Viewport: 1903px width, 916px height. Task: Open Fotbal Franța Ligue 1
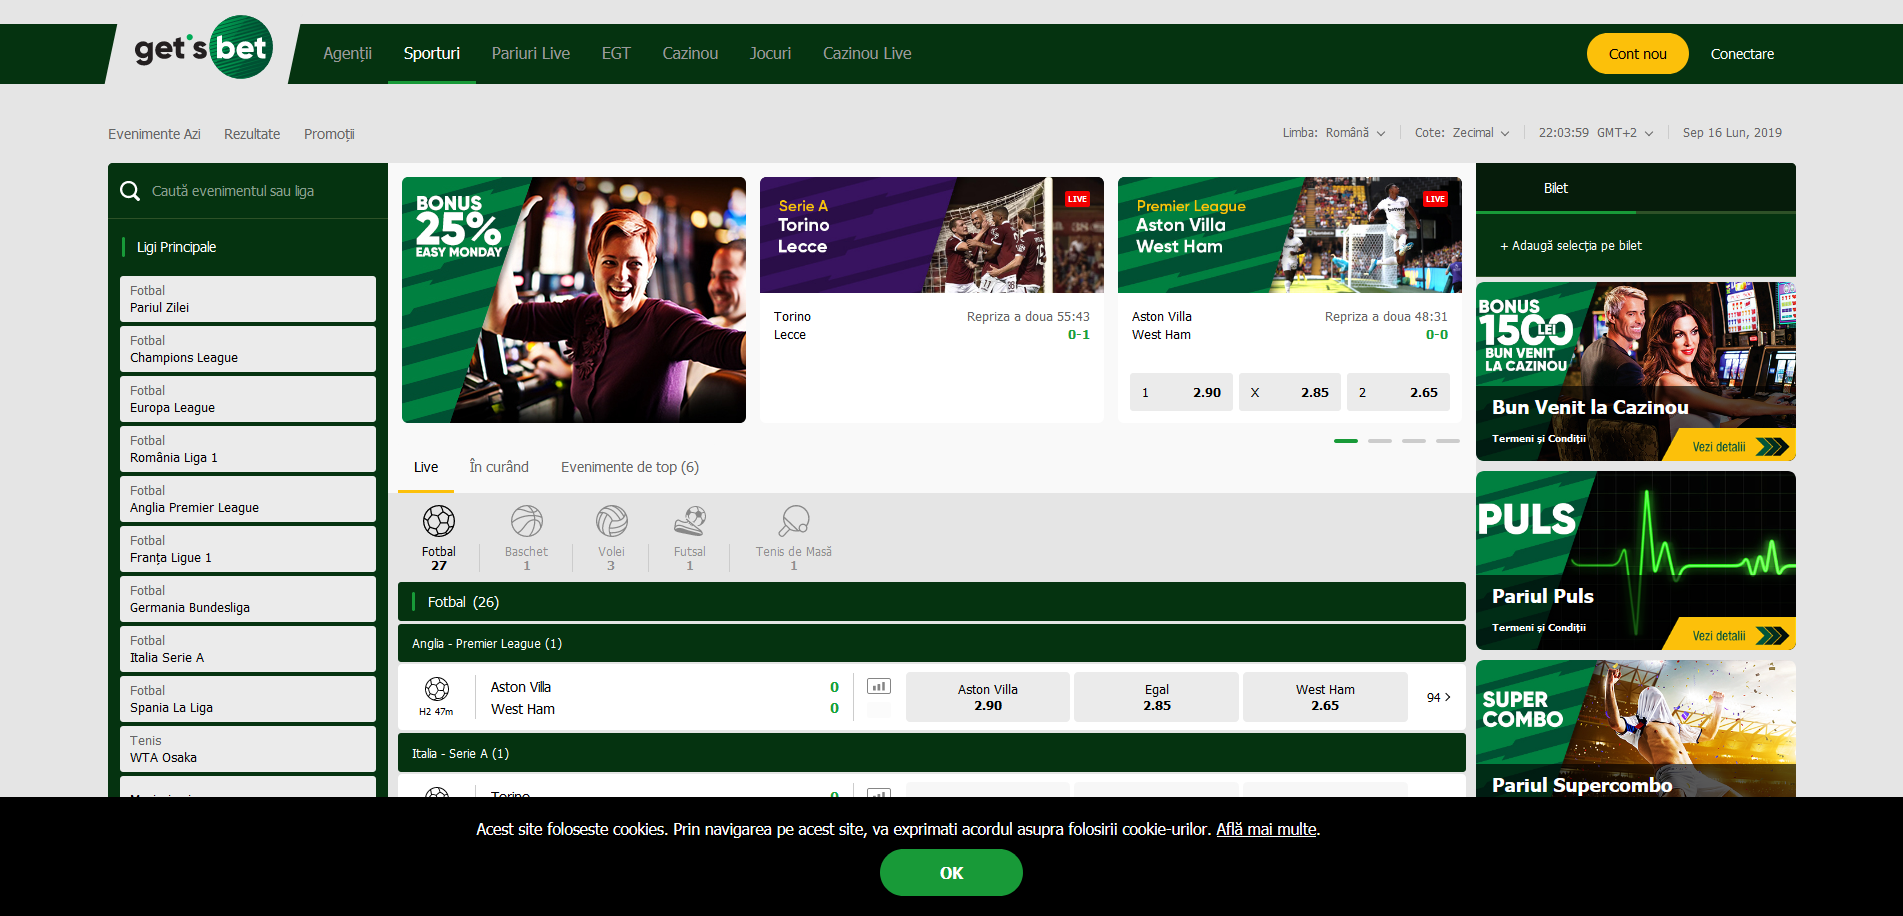click(248, 549)
